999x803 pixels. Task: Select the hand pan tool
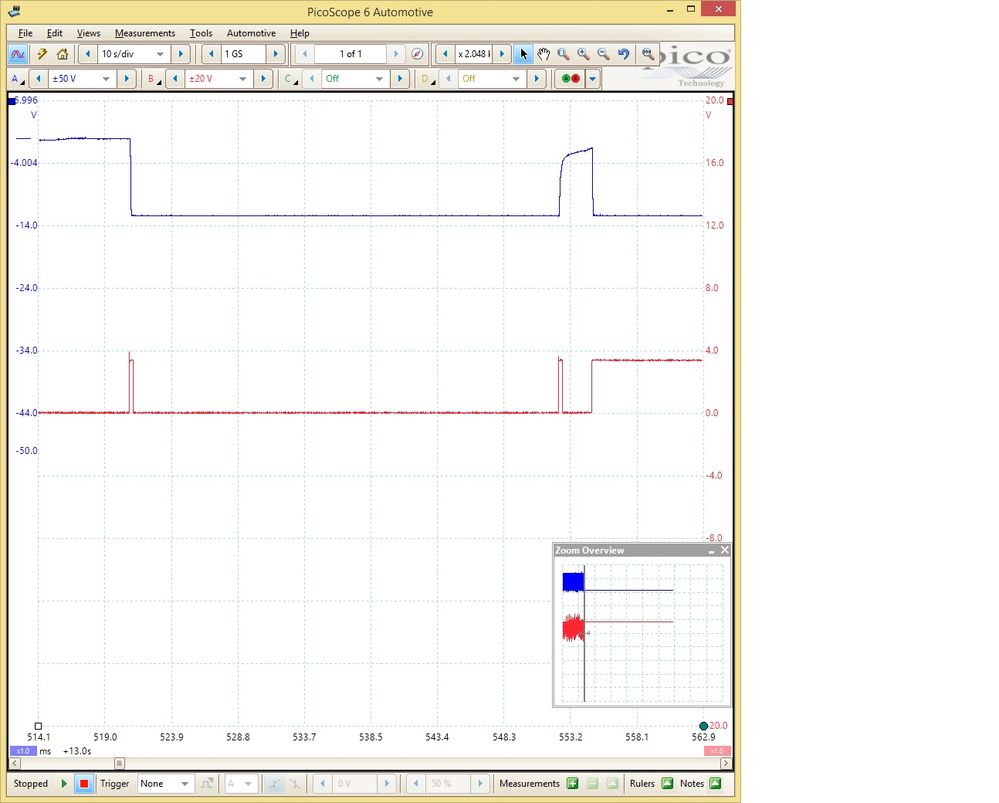tap(543, 54)
